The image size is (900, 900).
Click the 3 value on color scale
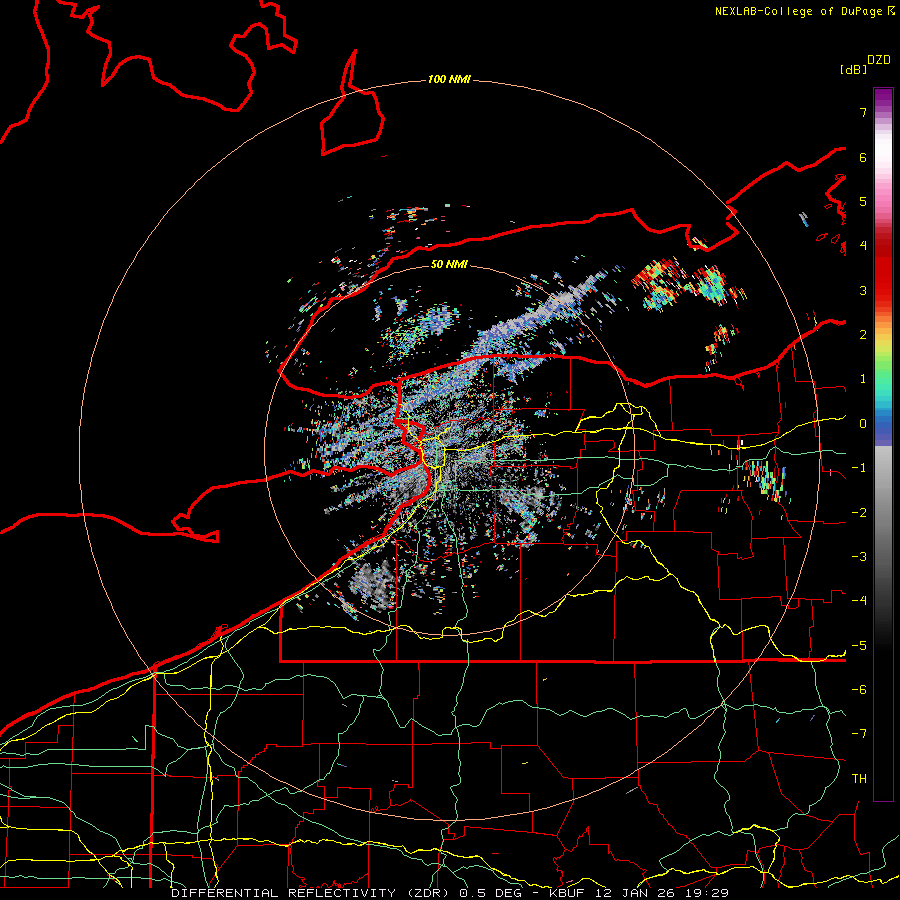click(x=863, y=290)
